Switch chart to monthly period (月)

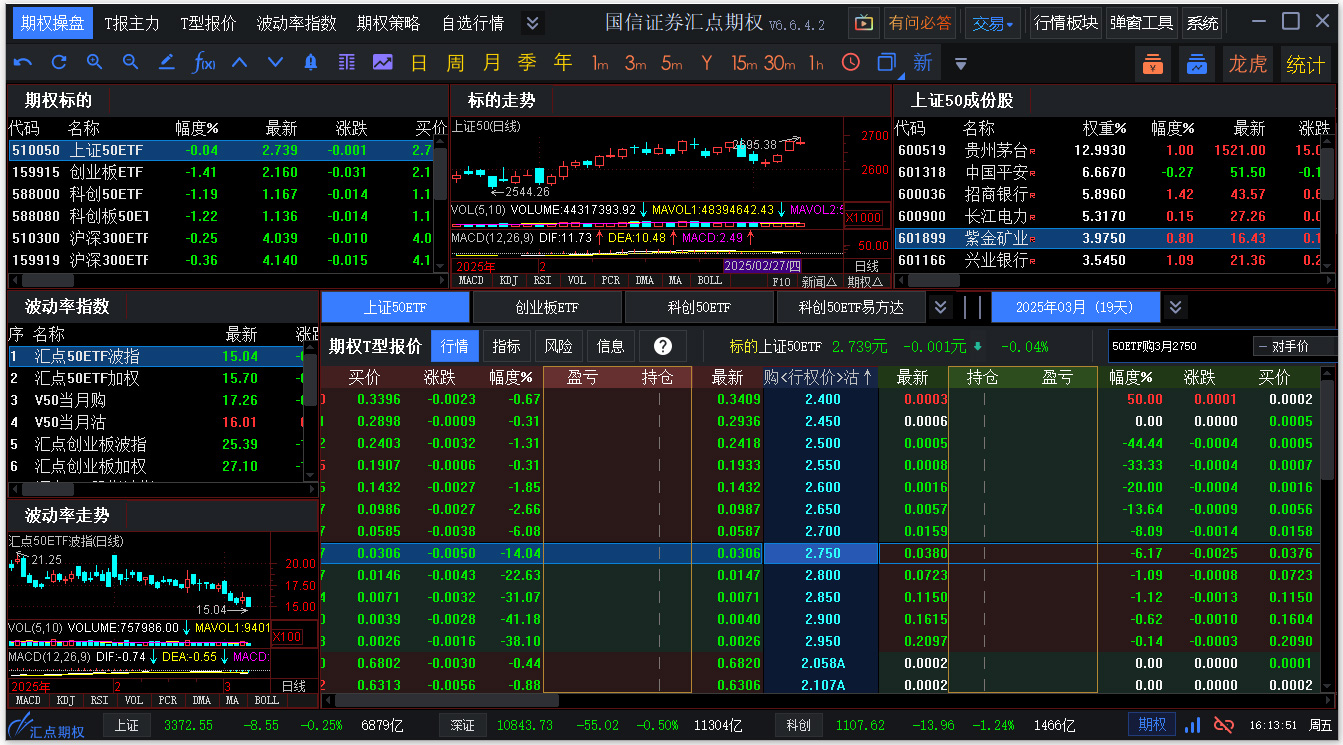coord(491,63)
